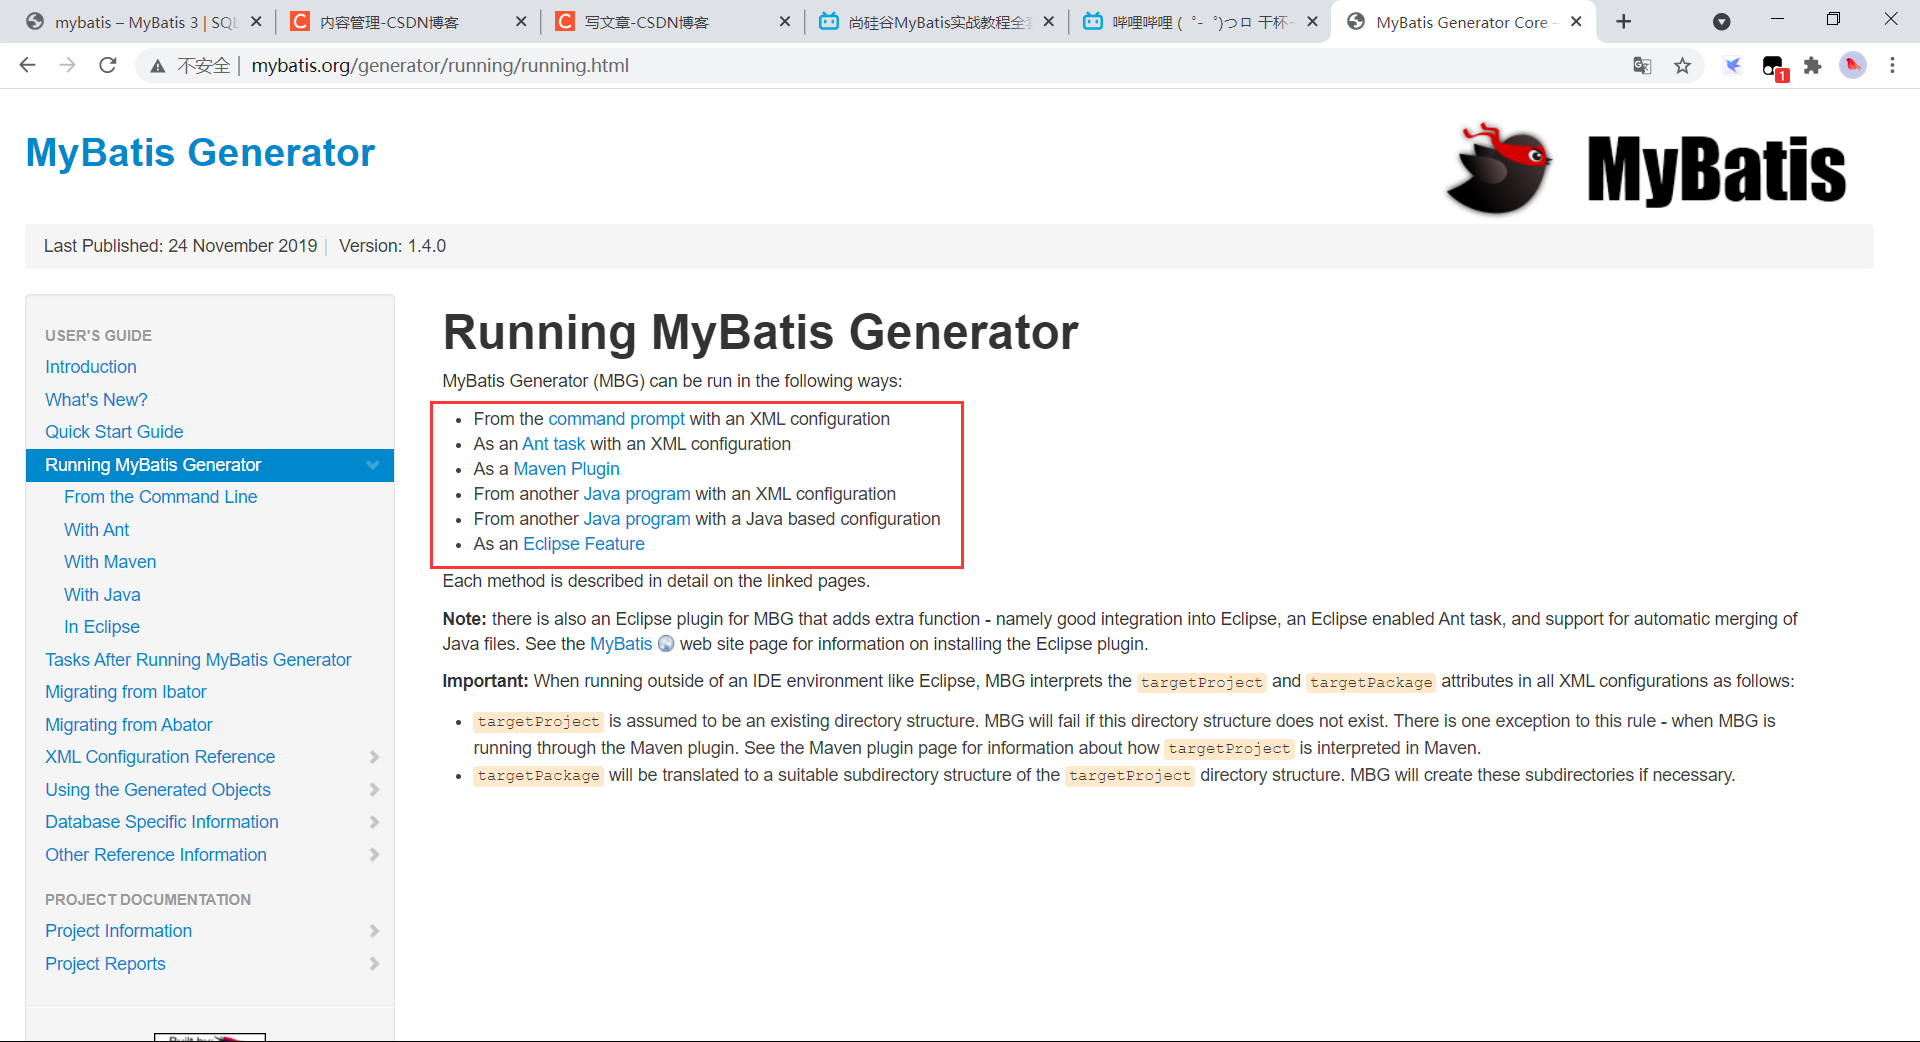Viewport: 1920px width, 1042px height.
Task: Open the Using the Generated Objects link
Action: point(158,790)
